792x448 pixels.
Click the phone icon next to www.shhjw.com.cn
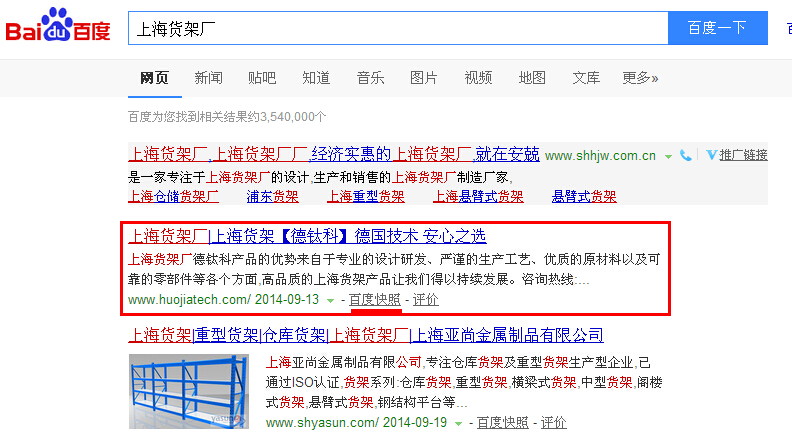tap(685, 155)
